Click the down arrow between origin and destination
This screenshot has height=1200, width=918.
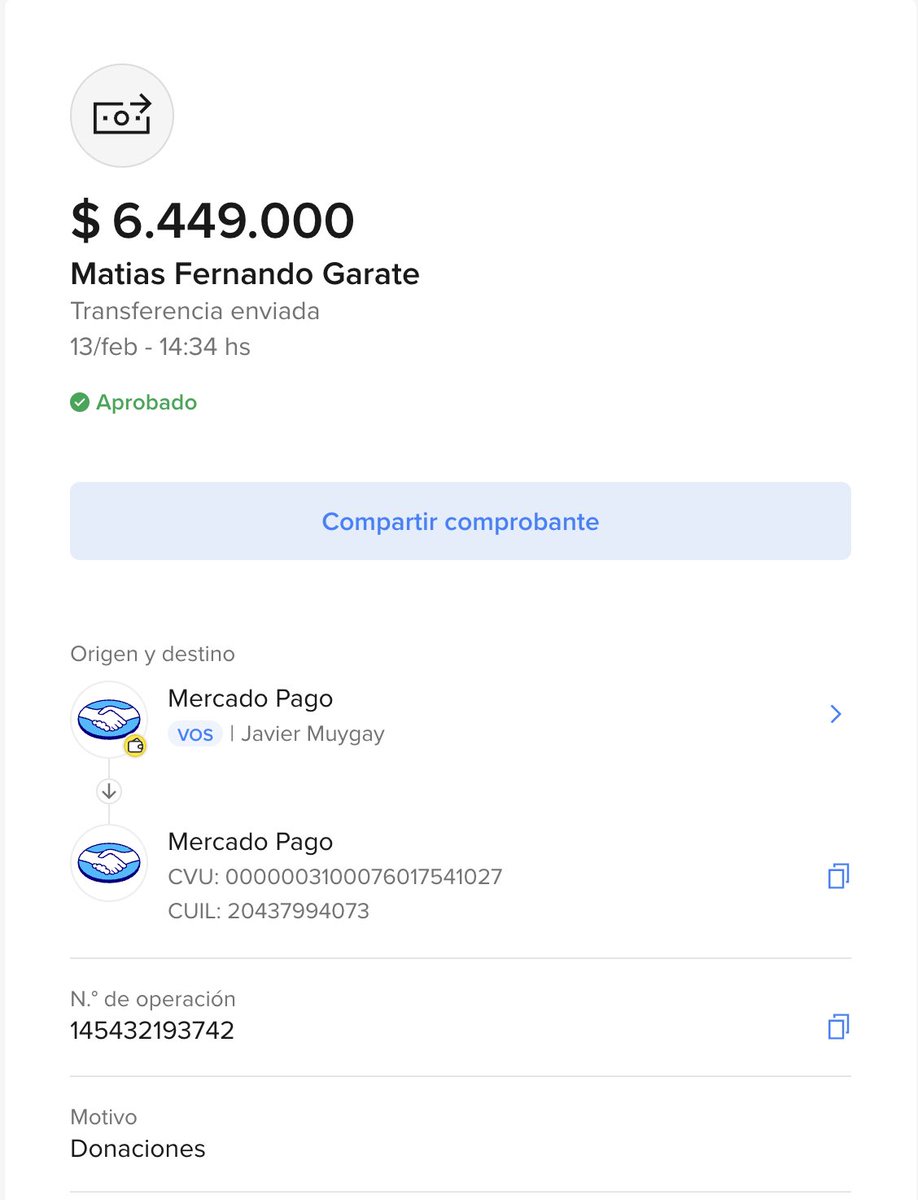click(x=109, y=791)
